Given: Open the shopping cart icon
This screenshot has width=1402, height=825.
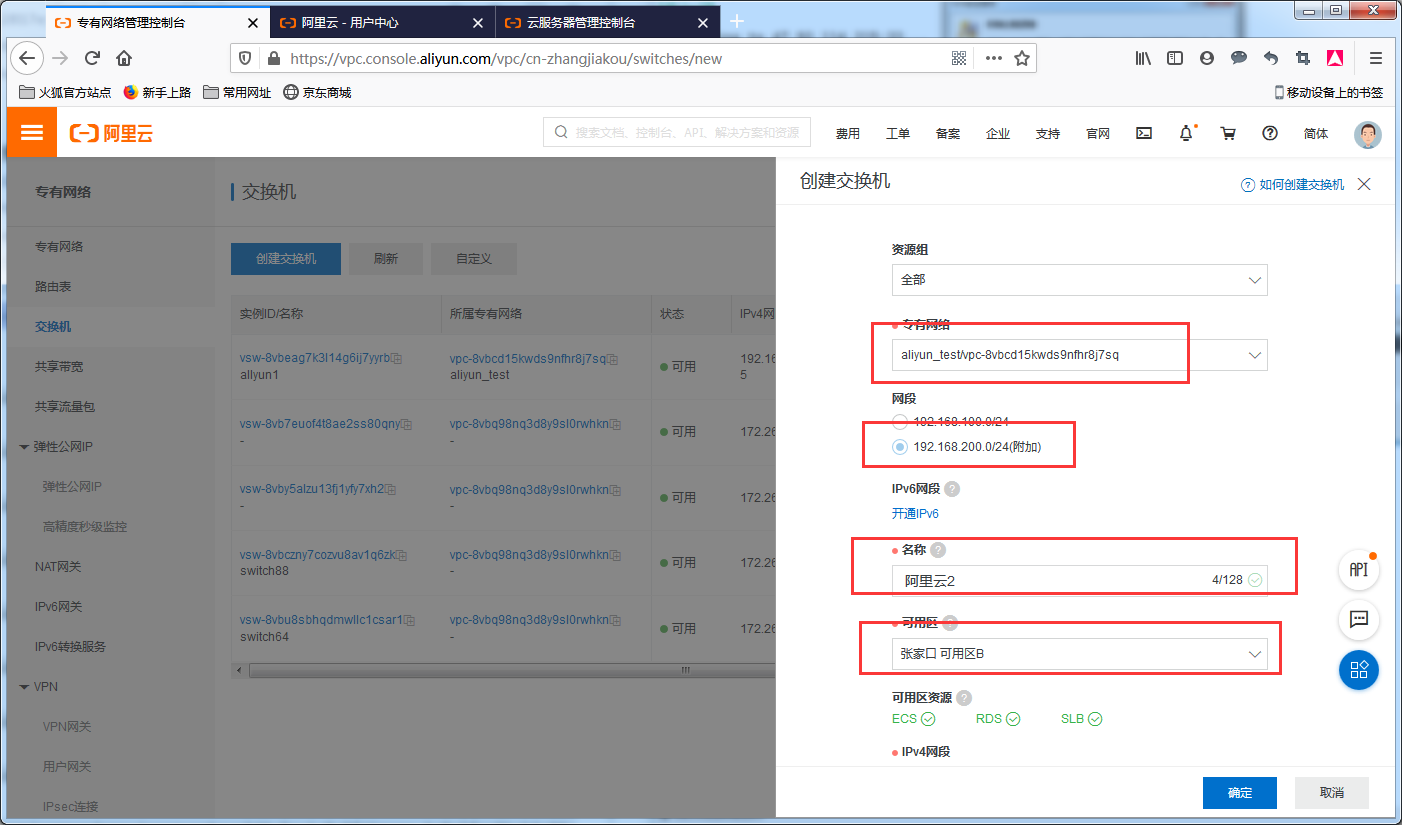Looking at the screenshot, I should pos(1228,133).
